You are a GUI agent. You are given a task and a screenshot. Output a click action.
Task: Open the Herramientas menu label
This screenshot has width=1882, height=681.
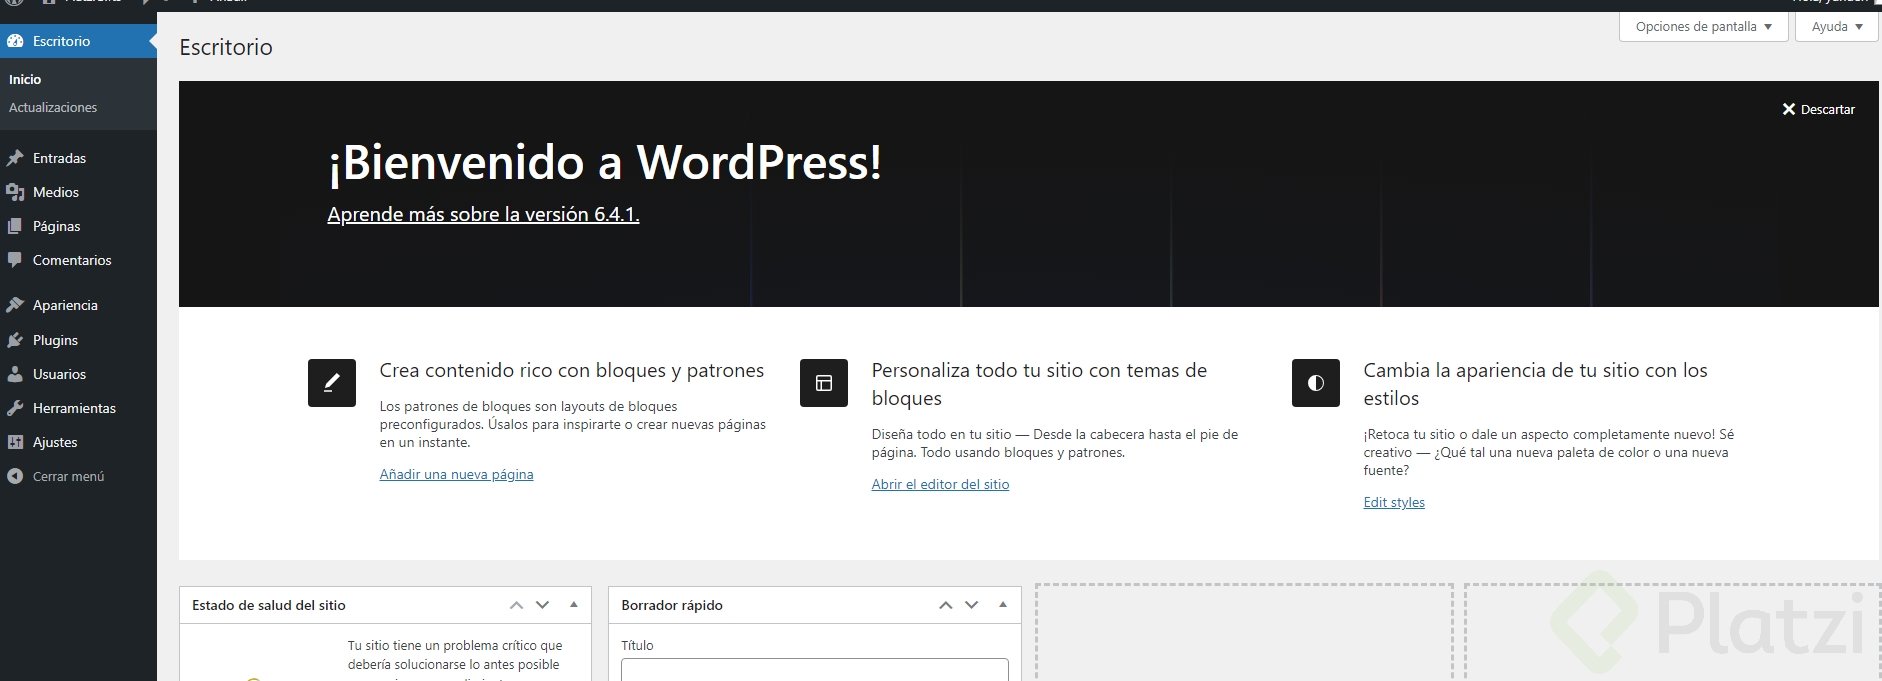pyautogui.click(x=74, y=408)
